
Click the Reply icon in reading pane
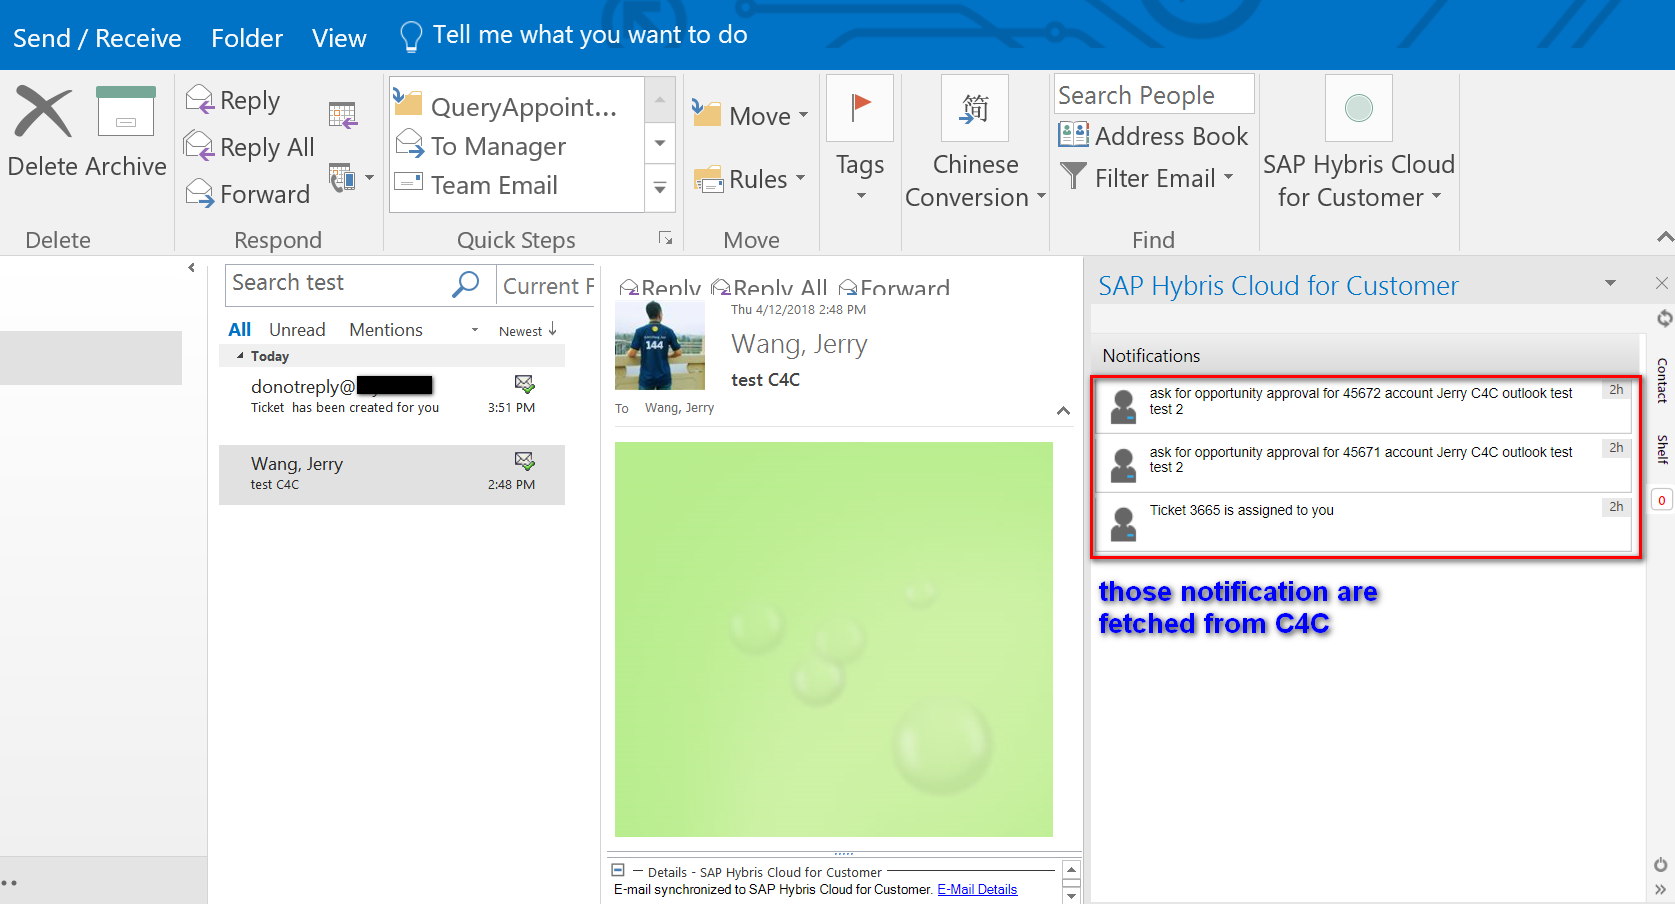tap(660, 288)
